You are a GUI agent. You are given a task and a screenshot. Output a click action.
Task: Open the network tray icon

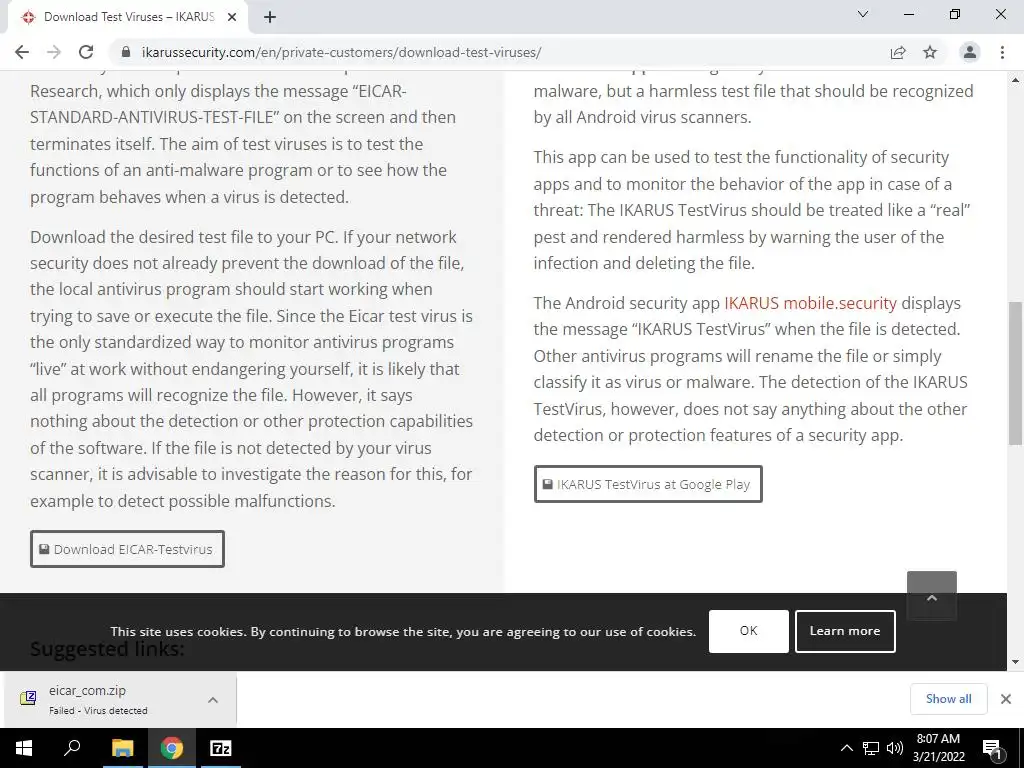871,748
